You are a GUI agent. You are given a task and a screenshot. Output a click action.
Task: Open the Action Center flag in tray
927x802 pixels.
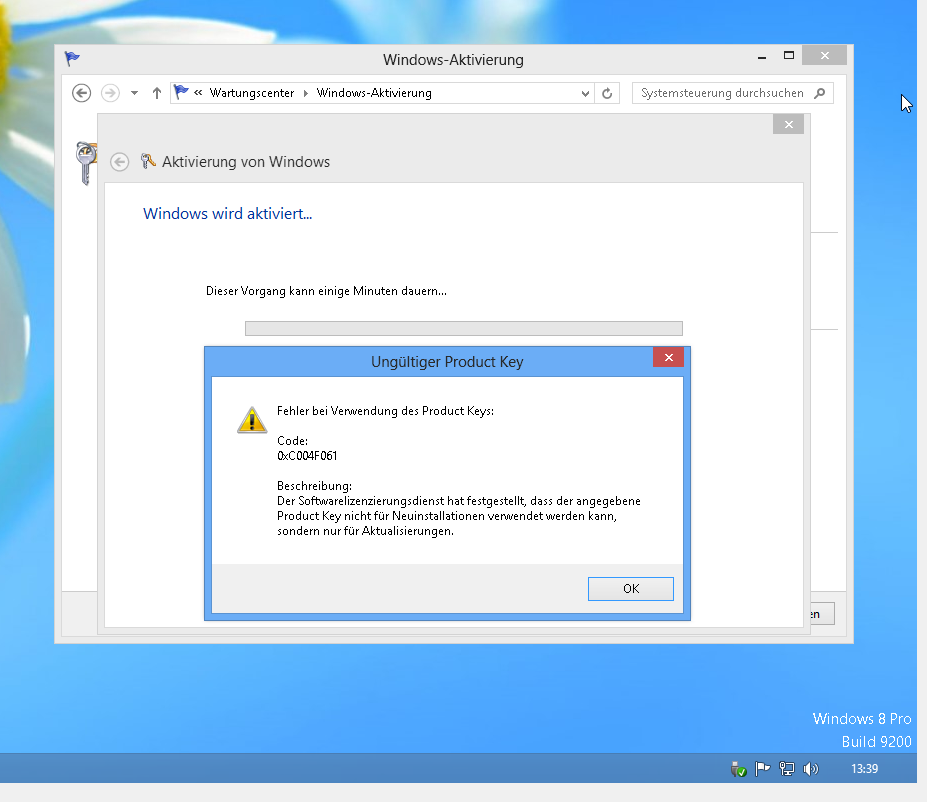click(x=762, y=769)
